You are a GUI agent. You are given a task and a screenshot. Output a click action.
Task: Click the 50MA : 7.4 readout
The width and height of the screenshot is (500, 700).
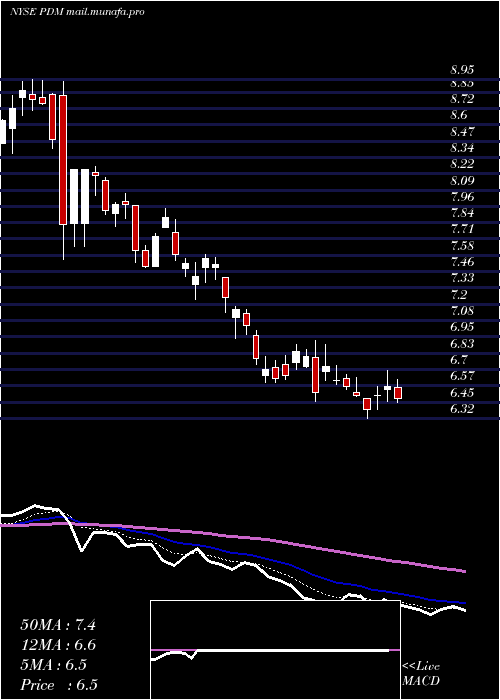click(x=58, y=625)
